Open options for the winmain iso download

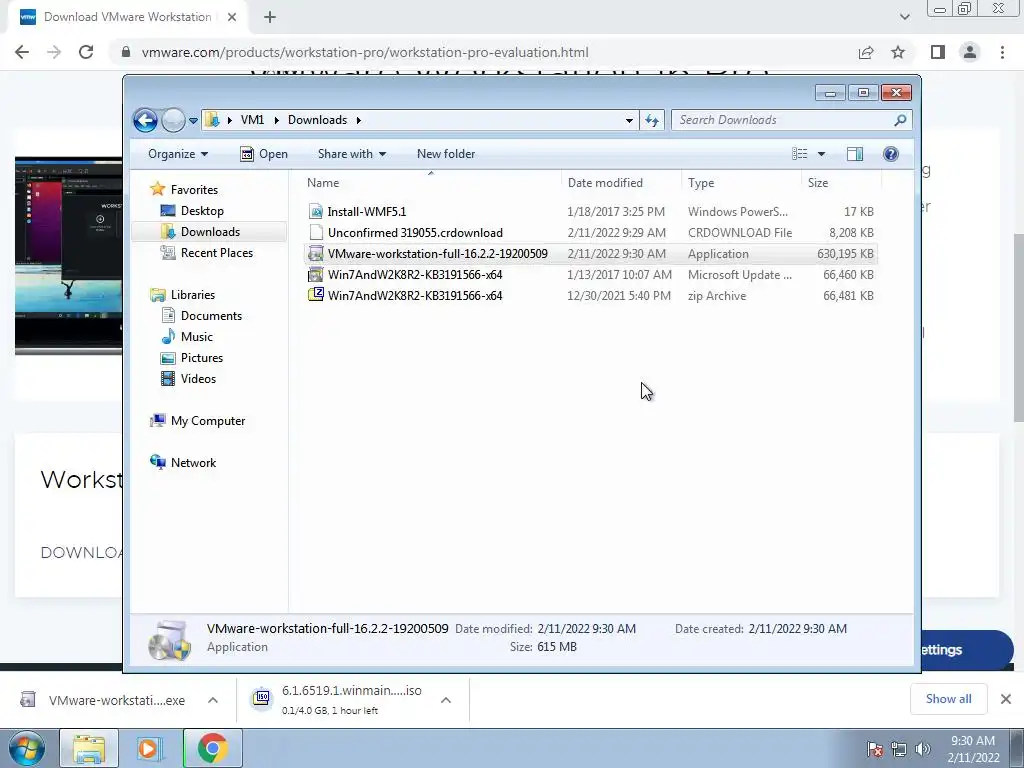[x=446, y=700]
